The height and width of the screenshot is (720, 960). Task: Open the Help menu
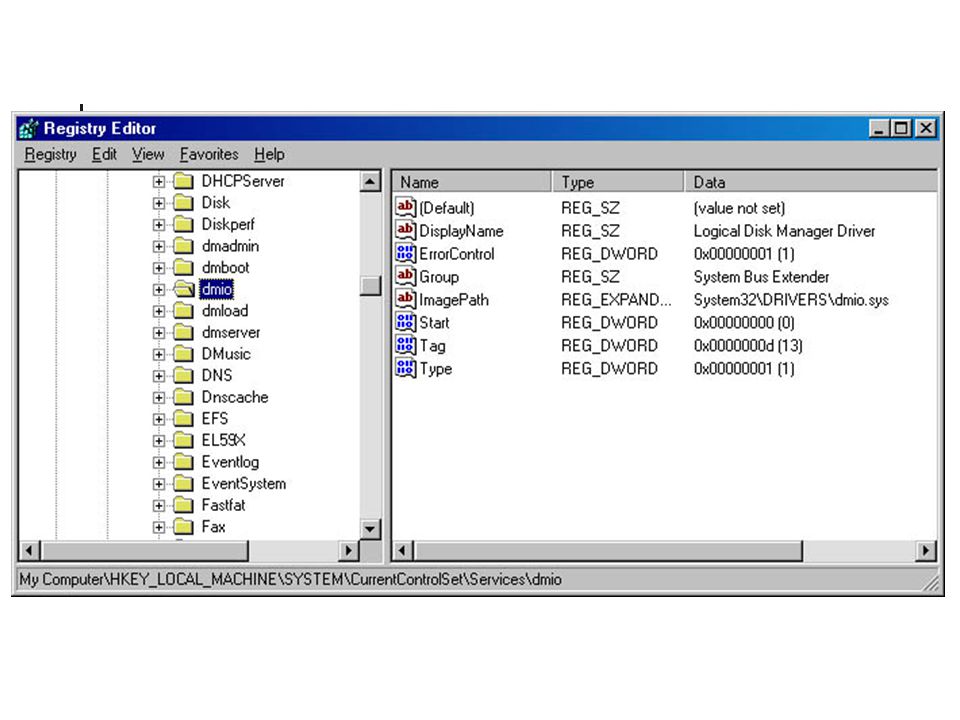269,154
